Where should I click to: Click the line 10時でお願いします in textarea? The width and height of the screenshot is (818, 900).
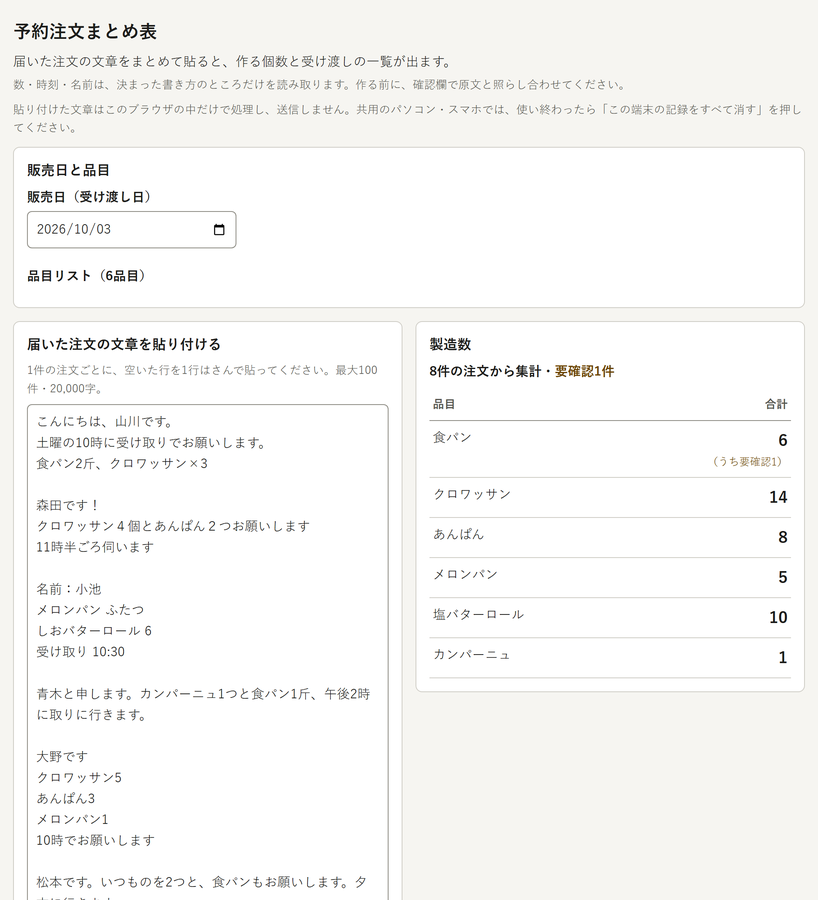click(x=95, y=841)
